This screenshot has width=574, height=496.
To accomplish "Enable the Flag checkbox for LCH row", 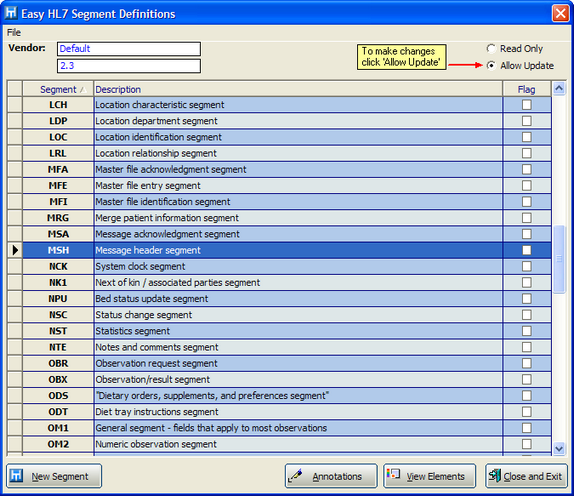I will pos(527,105).
